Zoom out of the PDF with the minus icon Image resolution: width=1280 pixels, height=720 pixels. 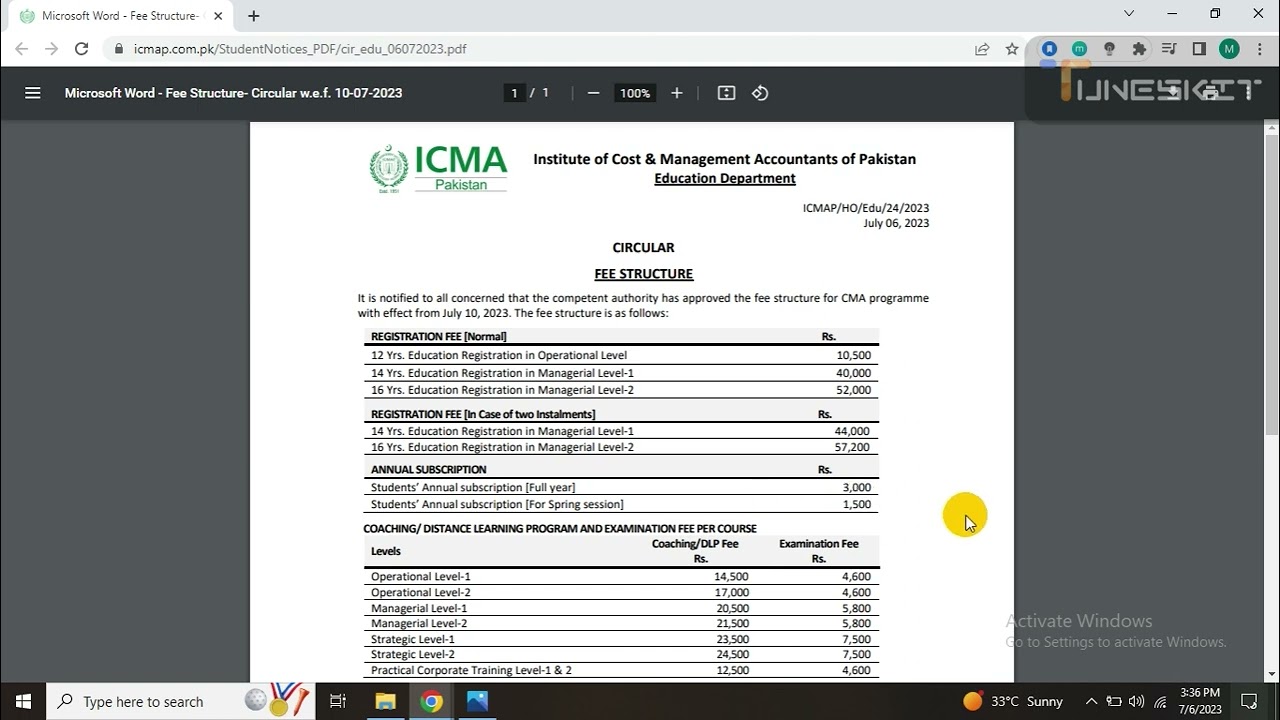[593, 93]
